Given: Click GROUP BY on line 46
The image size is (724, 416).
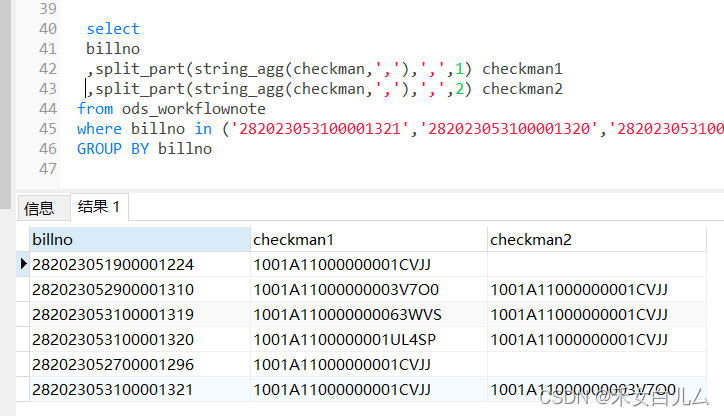Looking at the screenshot, I should click(x=113, y=149).
